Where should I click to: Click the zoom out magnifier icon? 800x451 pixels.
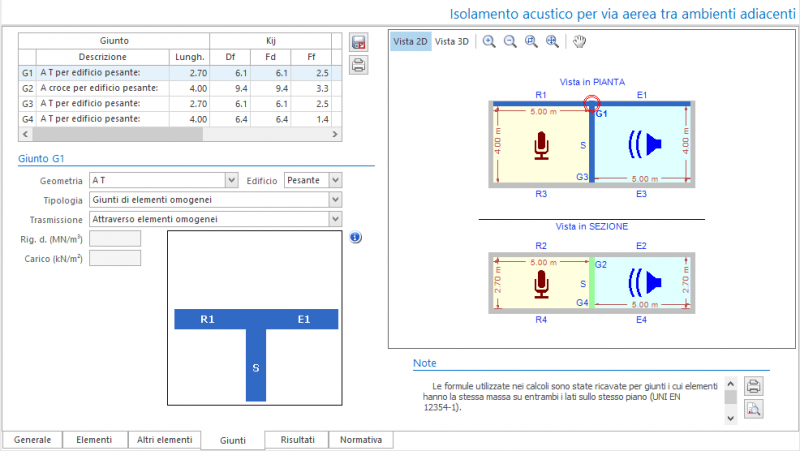[510, 41]
